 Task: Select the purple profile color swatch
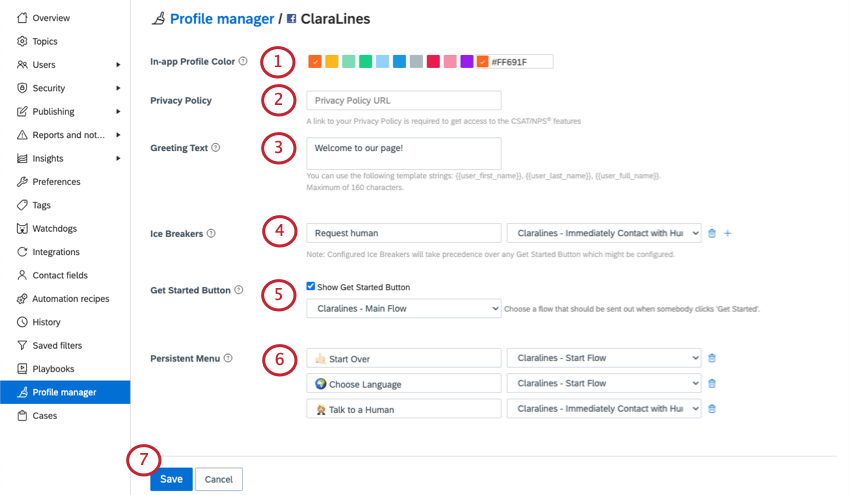(x=467, y=62)
